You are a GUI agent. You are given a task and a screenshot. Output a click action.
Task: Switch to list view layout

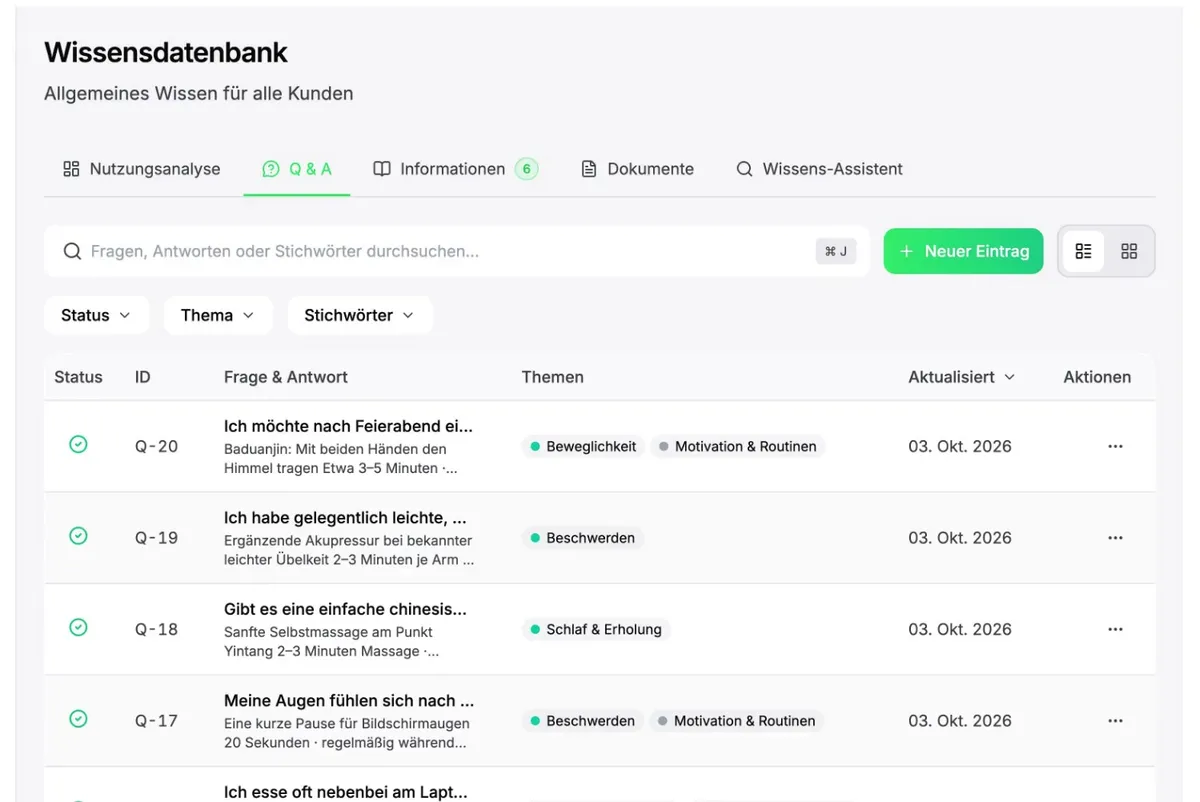click(1083, 251)
